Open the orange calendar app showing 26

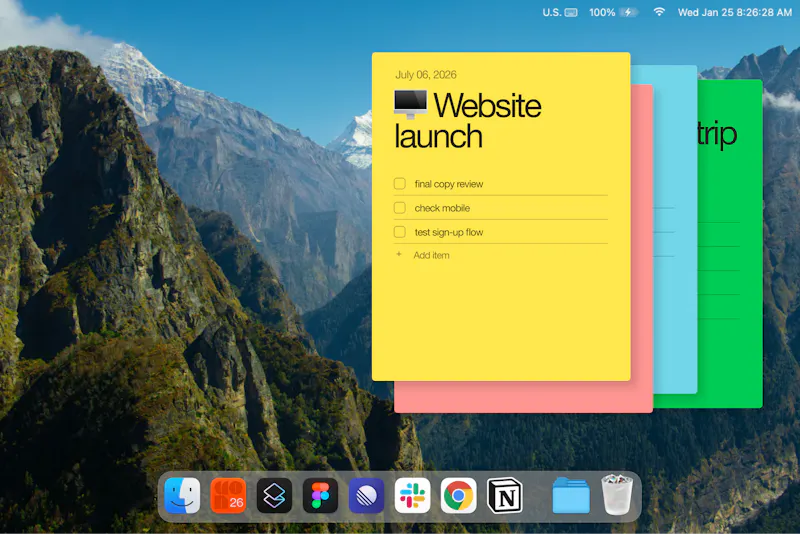228,495
